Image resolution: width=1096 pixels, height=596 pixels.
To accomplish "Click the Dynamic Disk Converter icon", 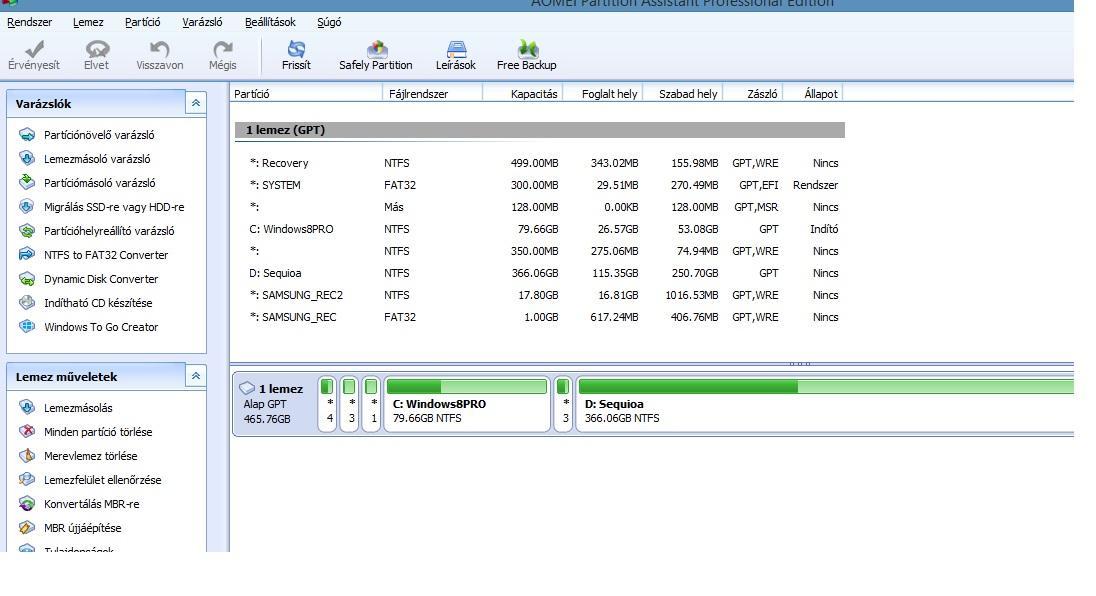I will [x=27, y=279].
